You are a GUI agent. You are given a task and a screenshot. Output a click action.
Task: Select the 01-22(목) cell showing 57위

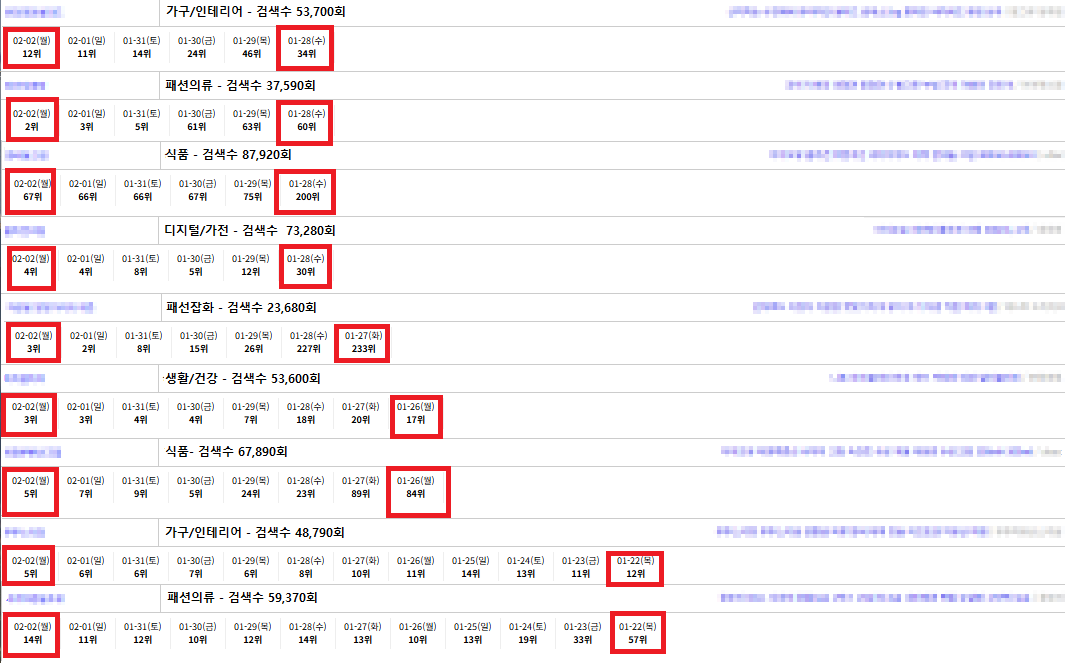click(636, 633)
